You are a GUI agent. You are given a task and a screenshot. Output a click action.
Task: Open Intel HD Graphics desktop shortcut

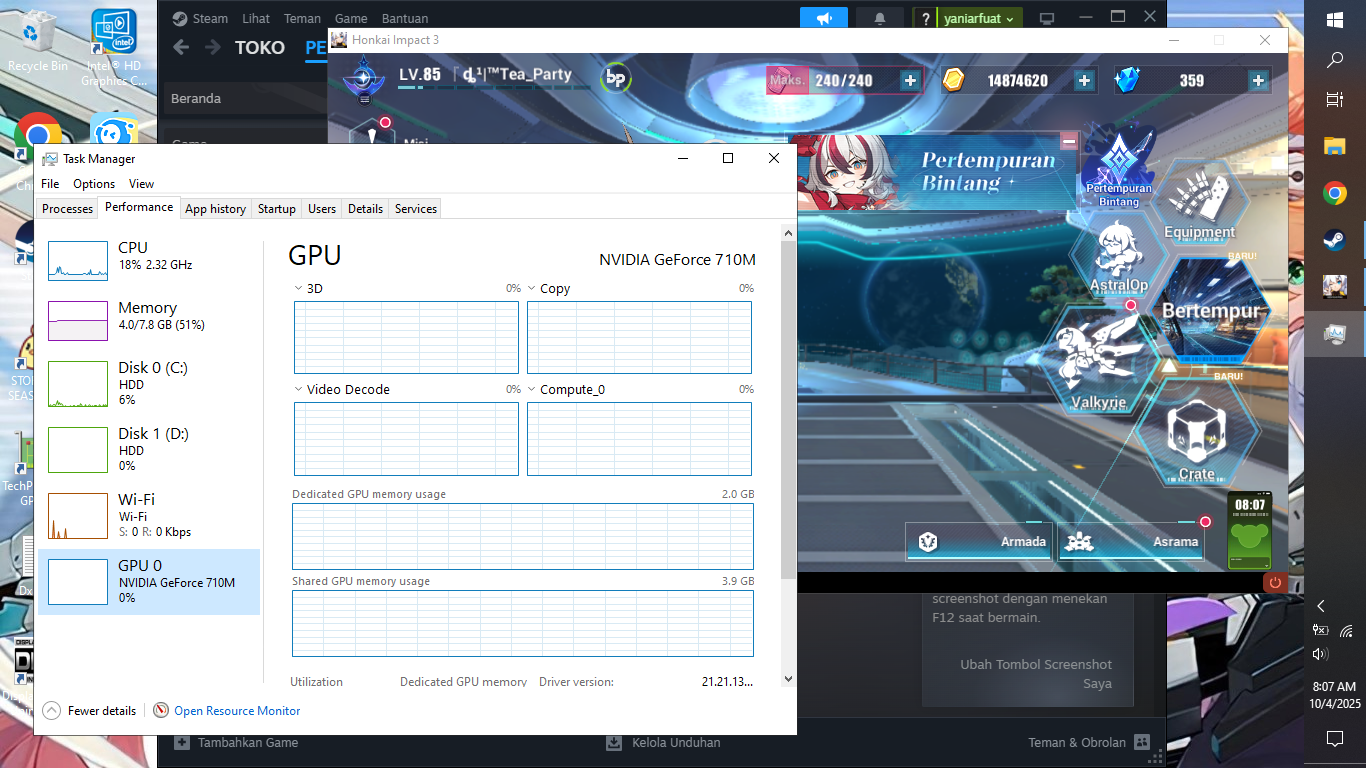click(113, 48)
